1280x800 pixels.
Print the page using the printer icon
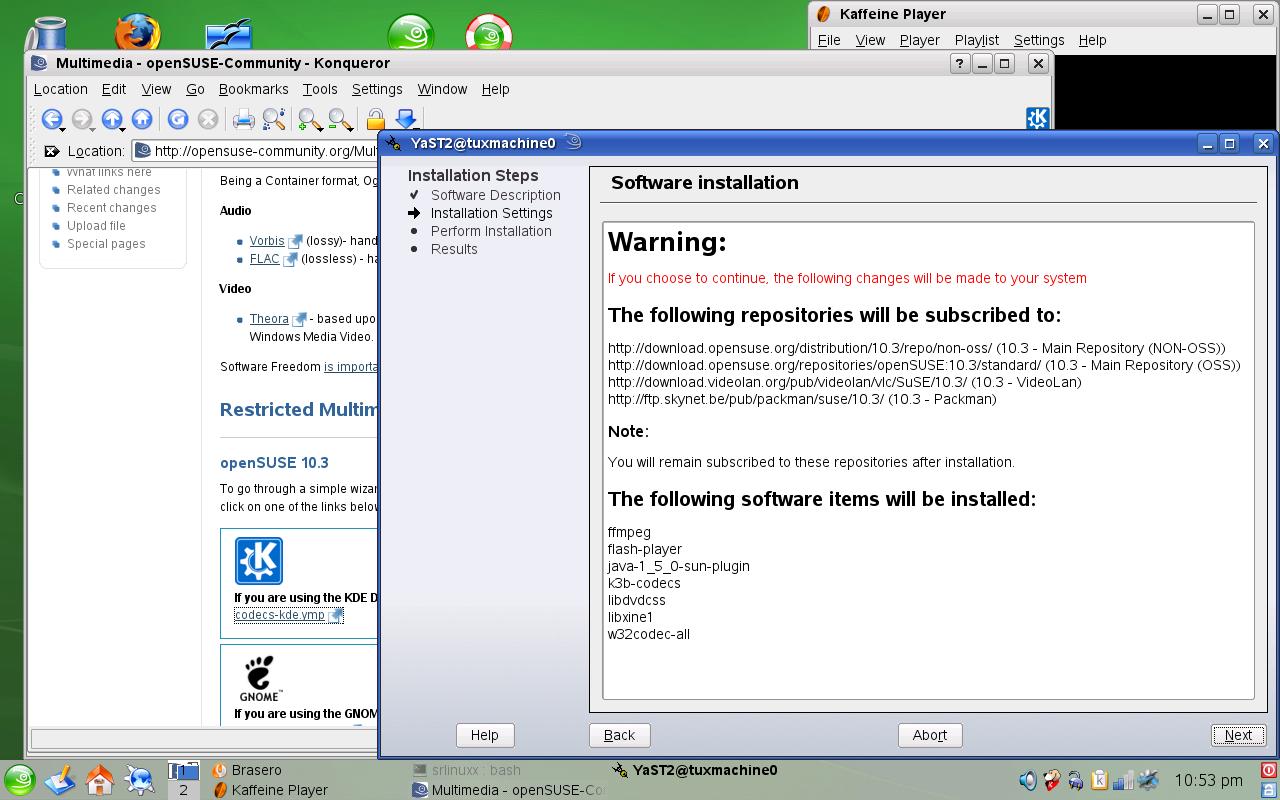point(243,120)
